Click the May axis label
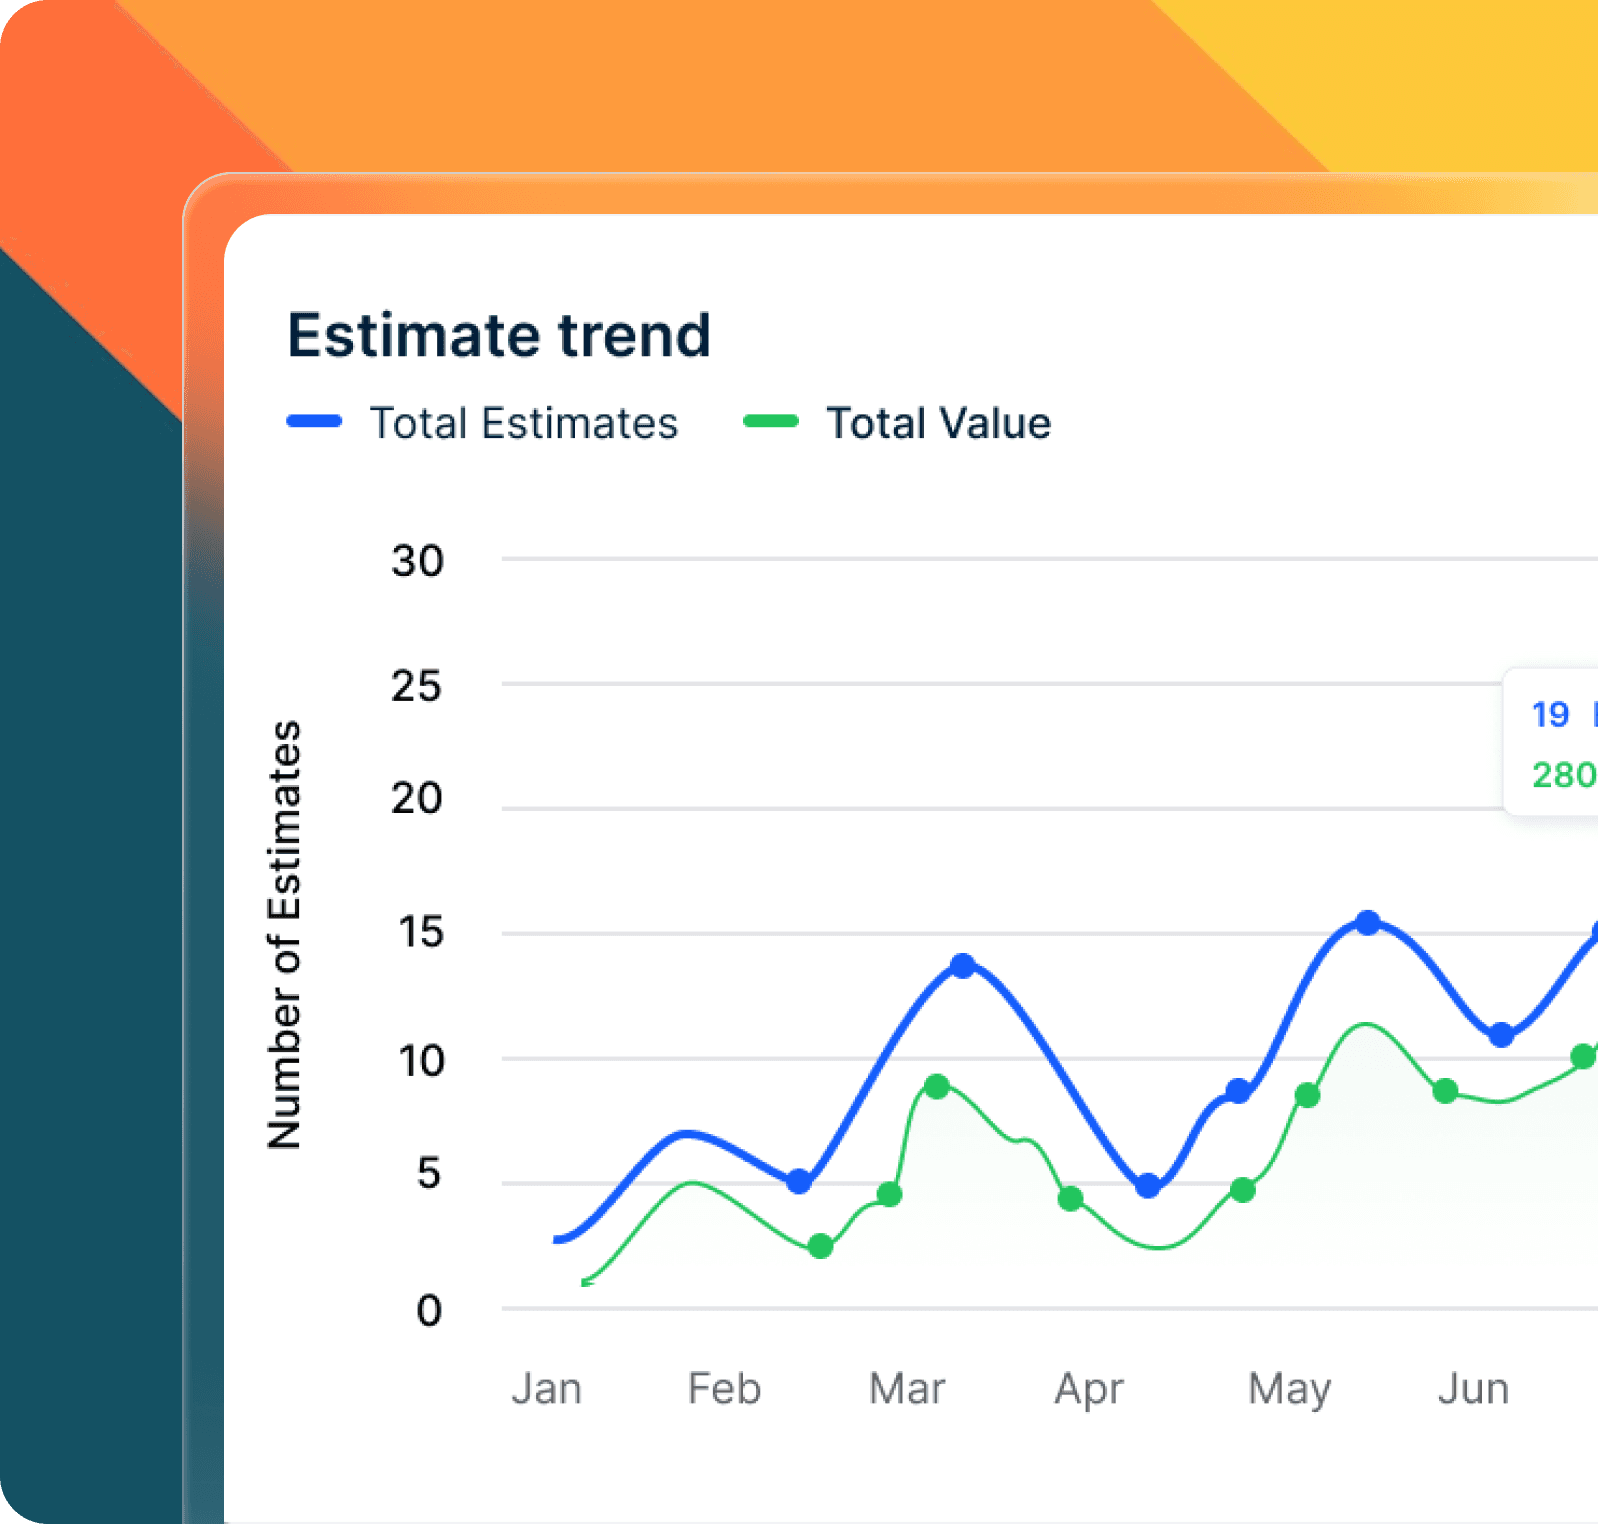This screenshot has height=1524, width=1598. pos(1290,1391)
